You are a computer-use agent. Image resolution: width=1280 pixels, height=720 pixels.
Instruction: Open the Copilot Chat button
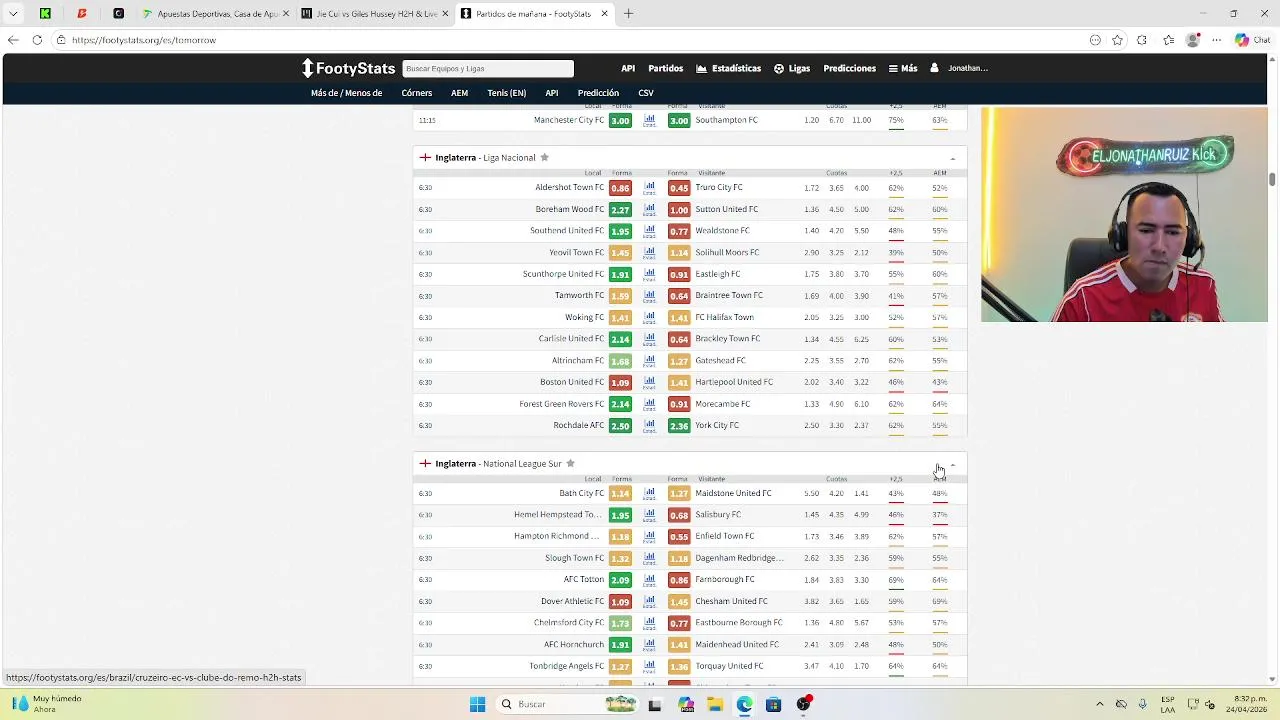(x=1250, y=40)
